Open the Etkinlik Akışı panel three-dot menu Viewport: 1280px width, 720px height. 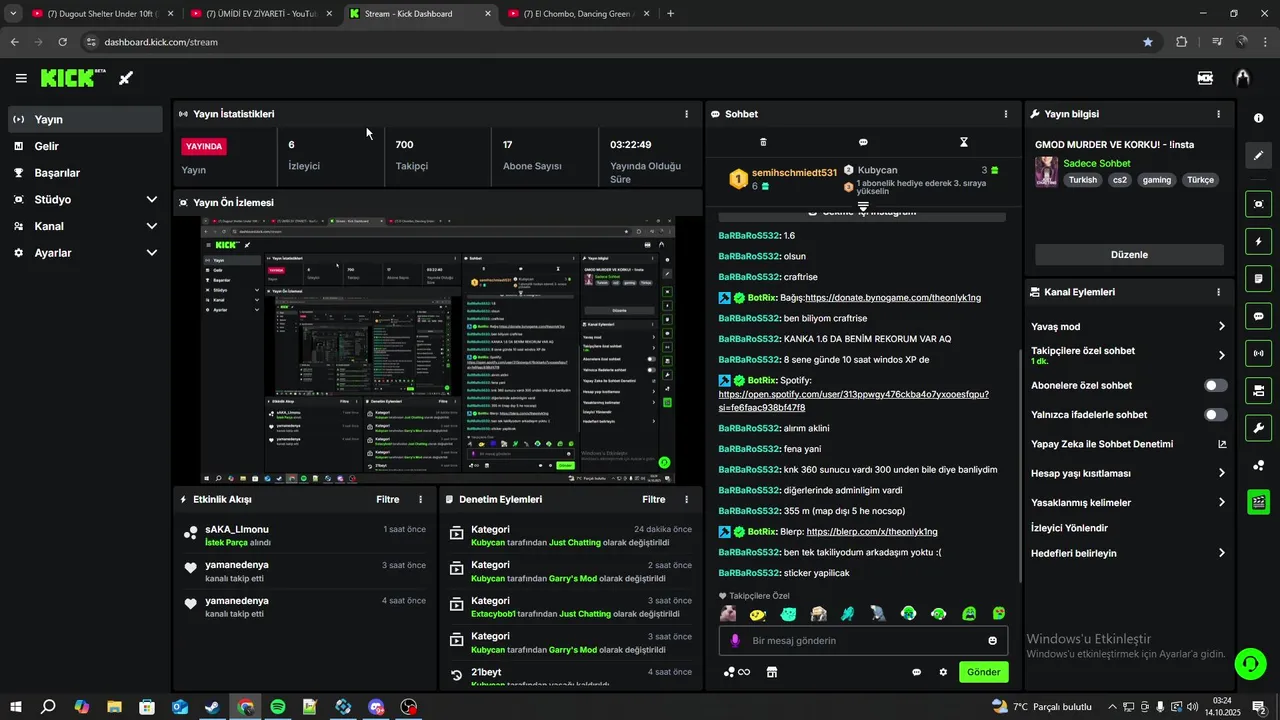click(x=420, y=499)
